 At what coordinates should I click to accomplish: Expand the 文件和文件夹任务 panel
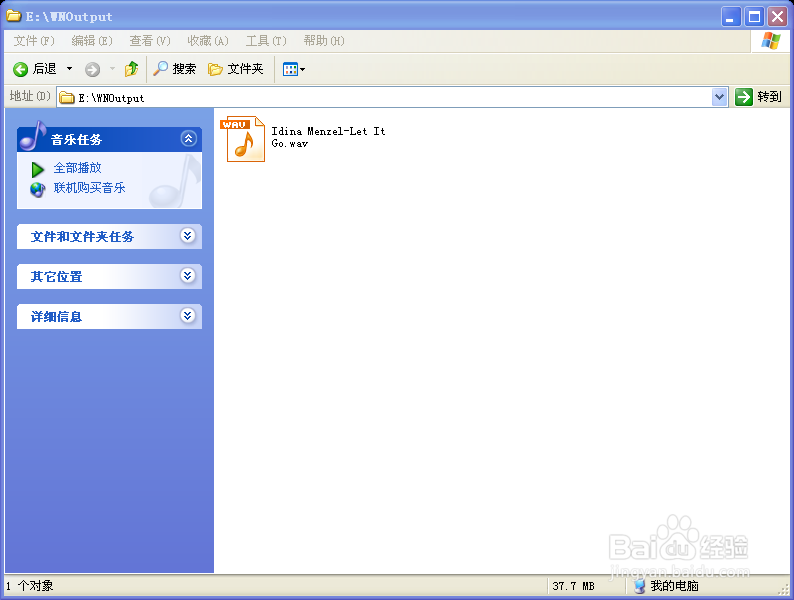pos(187,235)
